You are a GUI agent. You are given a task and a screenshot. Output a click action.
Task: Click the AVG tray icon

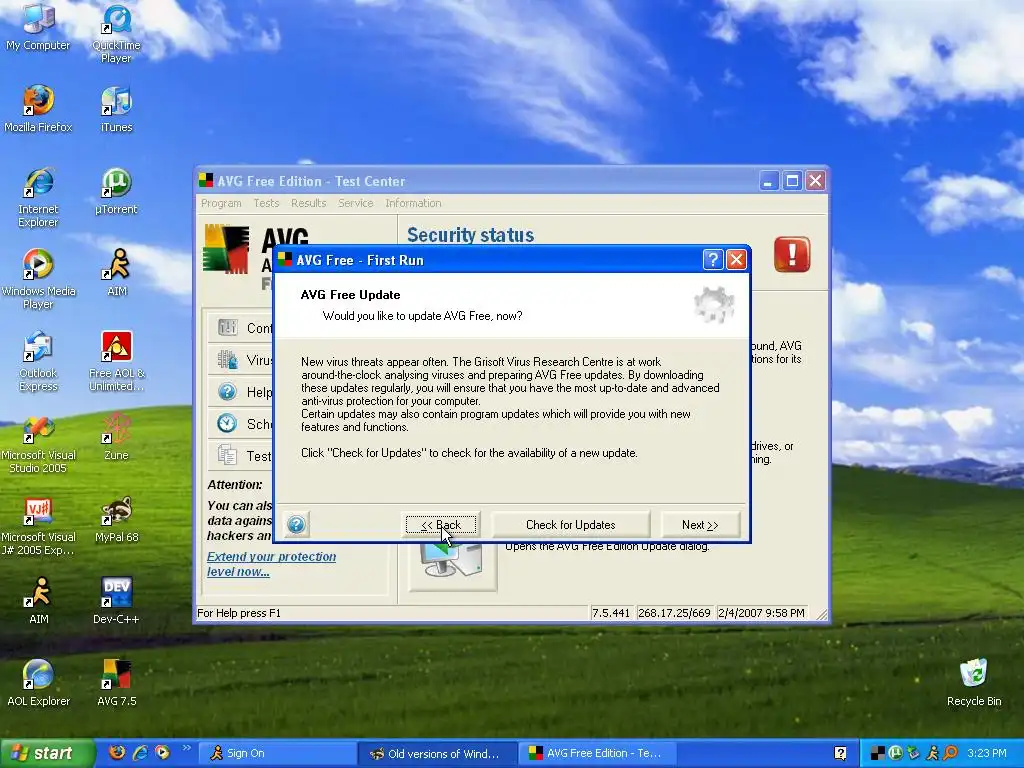[x=878, y=753]
